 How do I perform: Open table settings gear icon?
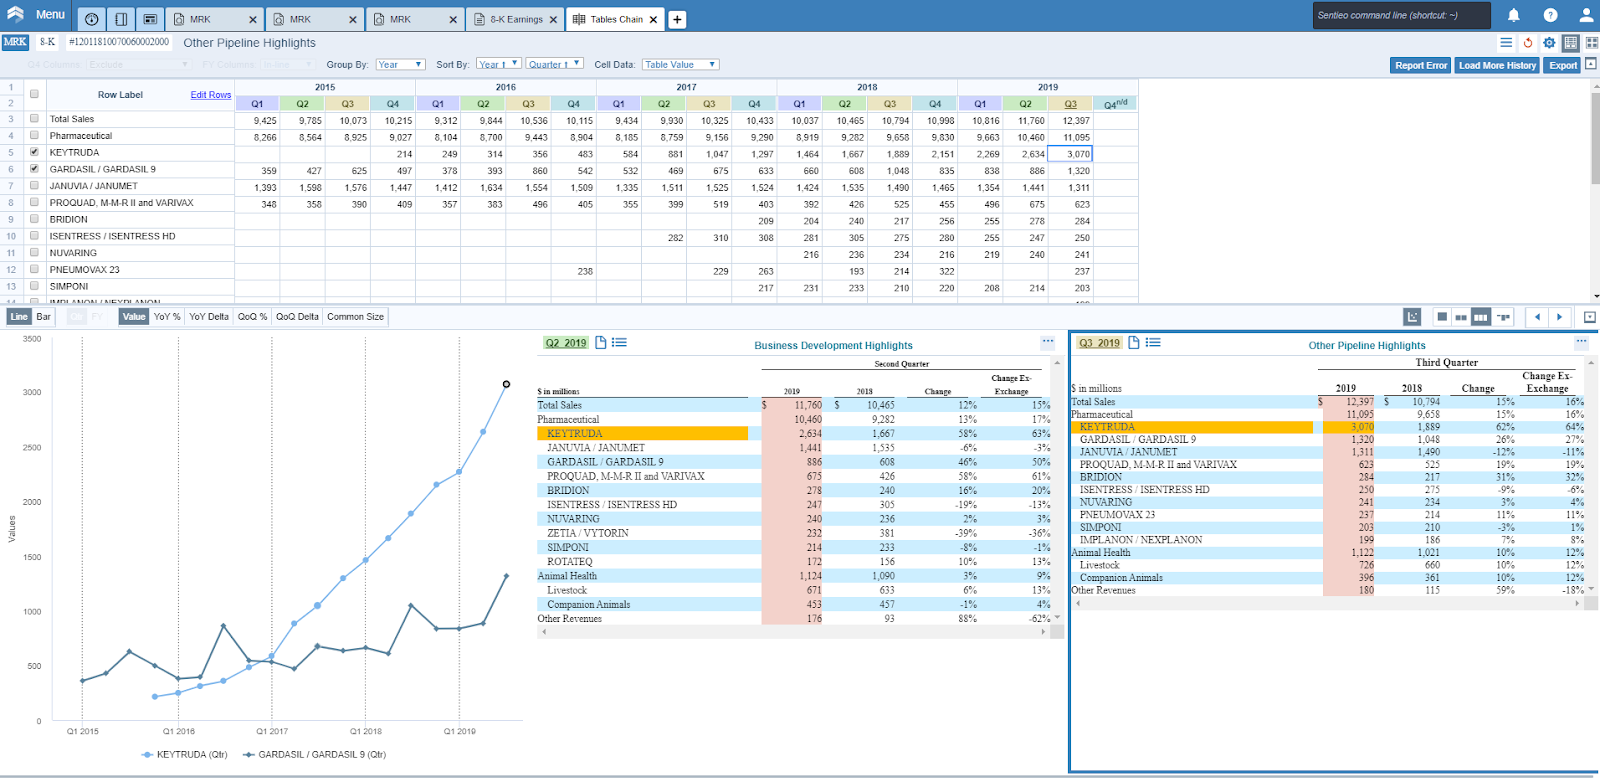coord(1549,42)
